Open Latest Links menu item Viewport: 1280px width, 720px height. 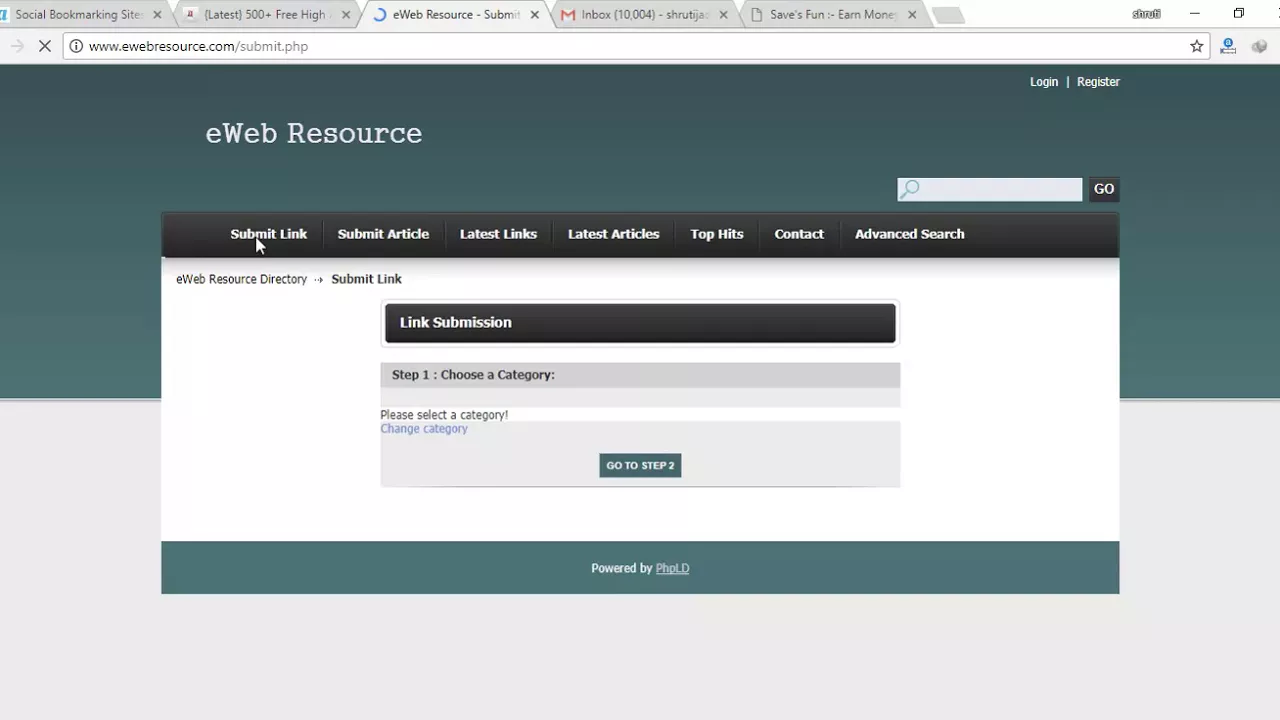click(x=498, y=234)
